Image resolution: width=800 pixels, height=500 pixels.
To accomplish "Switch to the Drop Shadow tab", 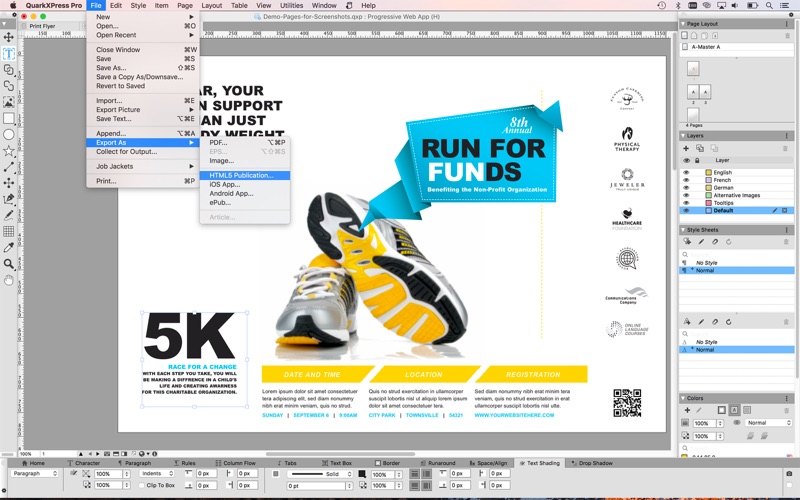I will [x=595, y=463].
